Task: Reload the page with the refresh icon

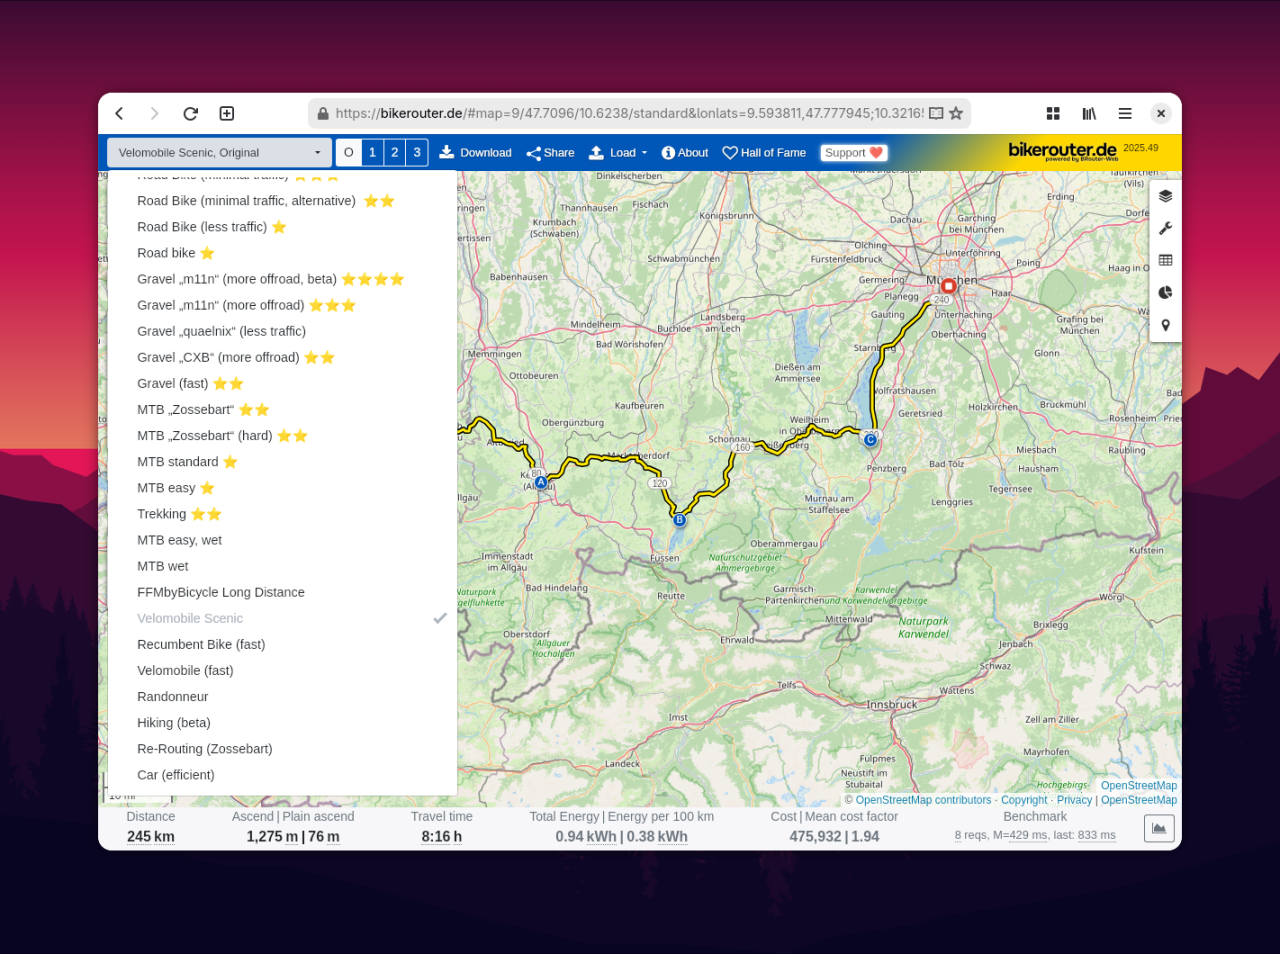Action: point(191,114)
